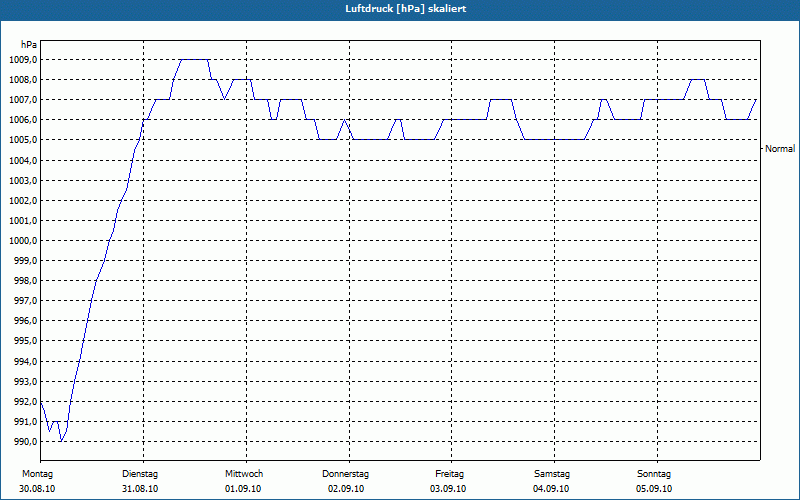Image resolution: width=800 pixels, height=500 pixels.
Task: Click the 'Normal' pressure marker label
Action: pyautogui.click(x=780, y=149)
